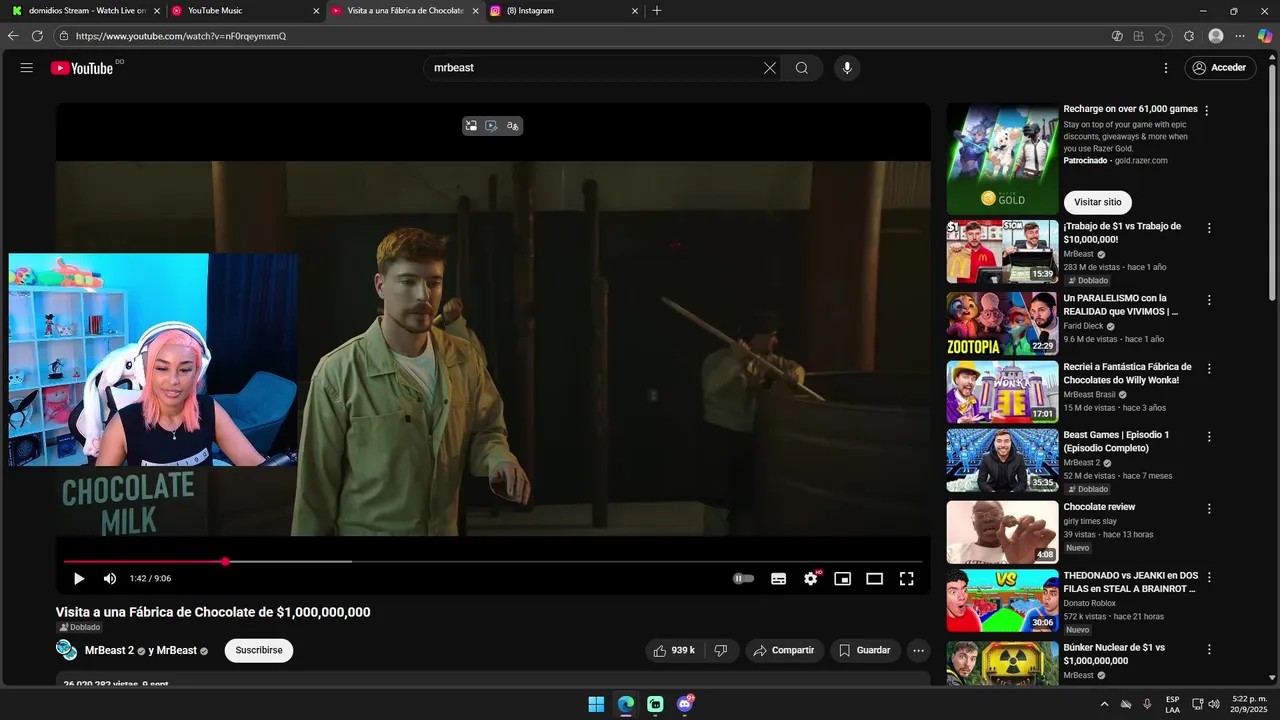This screenshot has width=1280, height=720.
Task: Click the red playhead scrubber dot
Action: [x=225, y=562]
